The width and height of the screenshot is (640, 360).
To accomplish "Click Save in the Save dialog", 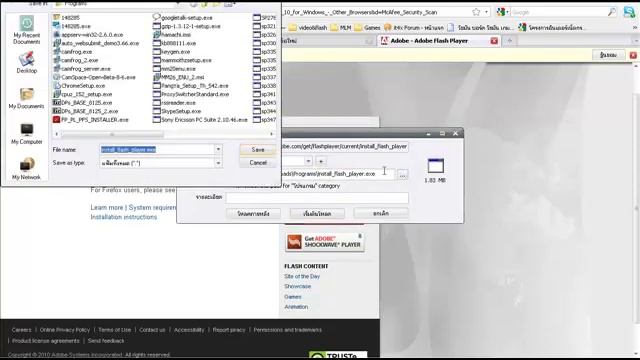I will click(x=258, y=150).
